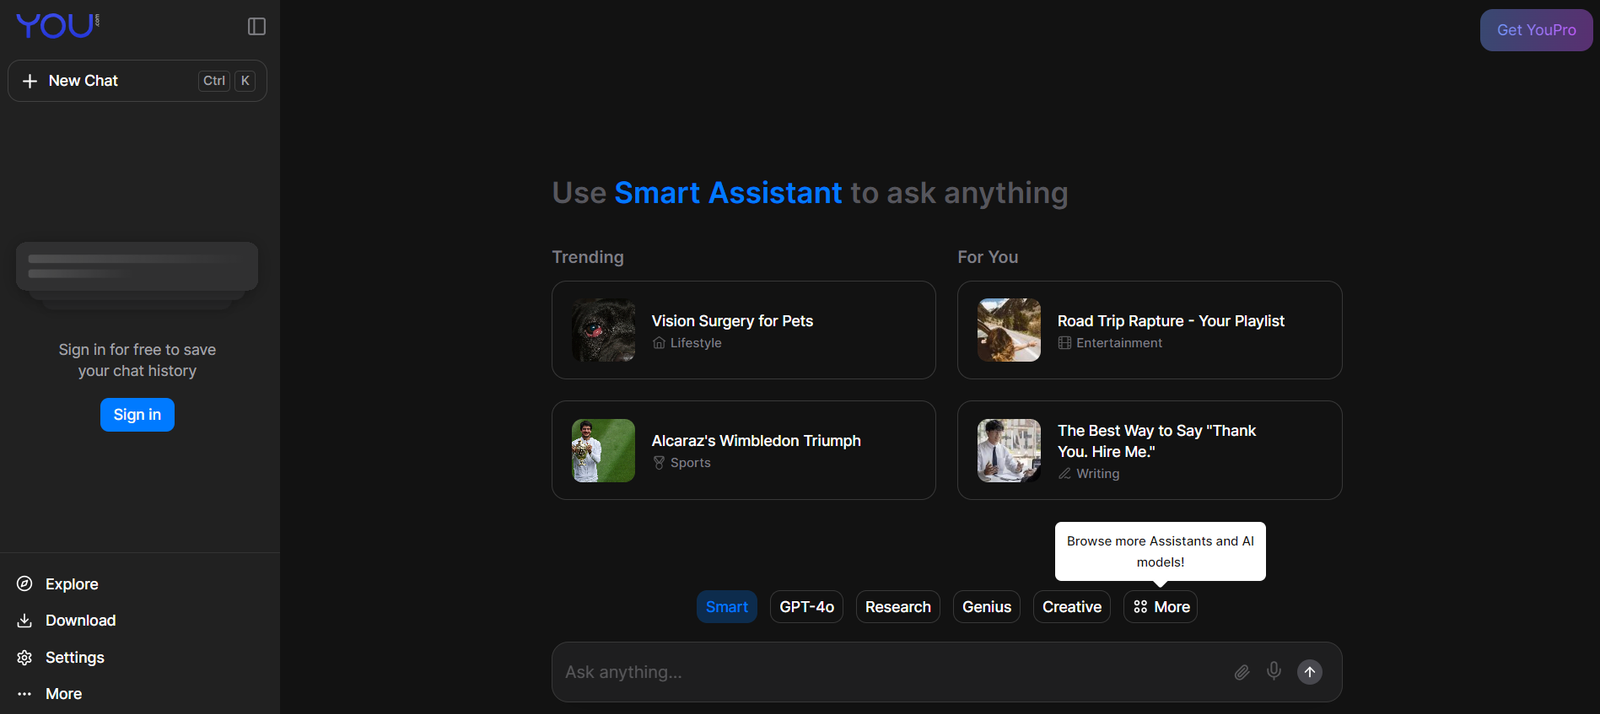
Task: Open Vision Surgery for Pets thumbnail
Action: [x=603, y=330]
